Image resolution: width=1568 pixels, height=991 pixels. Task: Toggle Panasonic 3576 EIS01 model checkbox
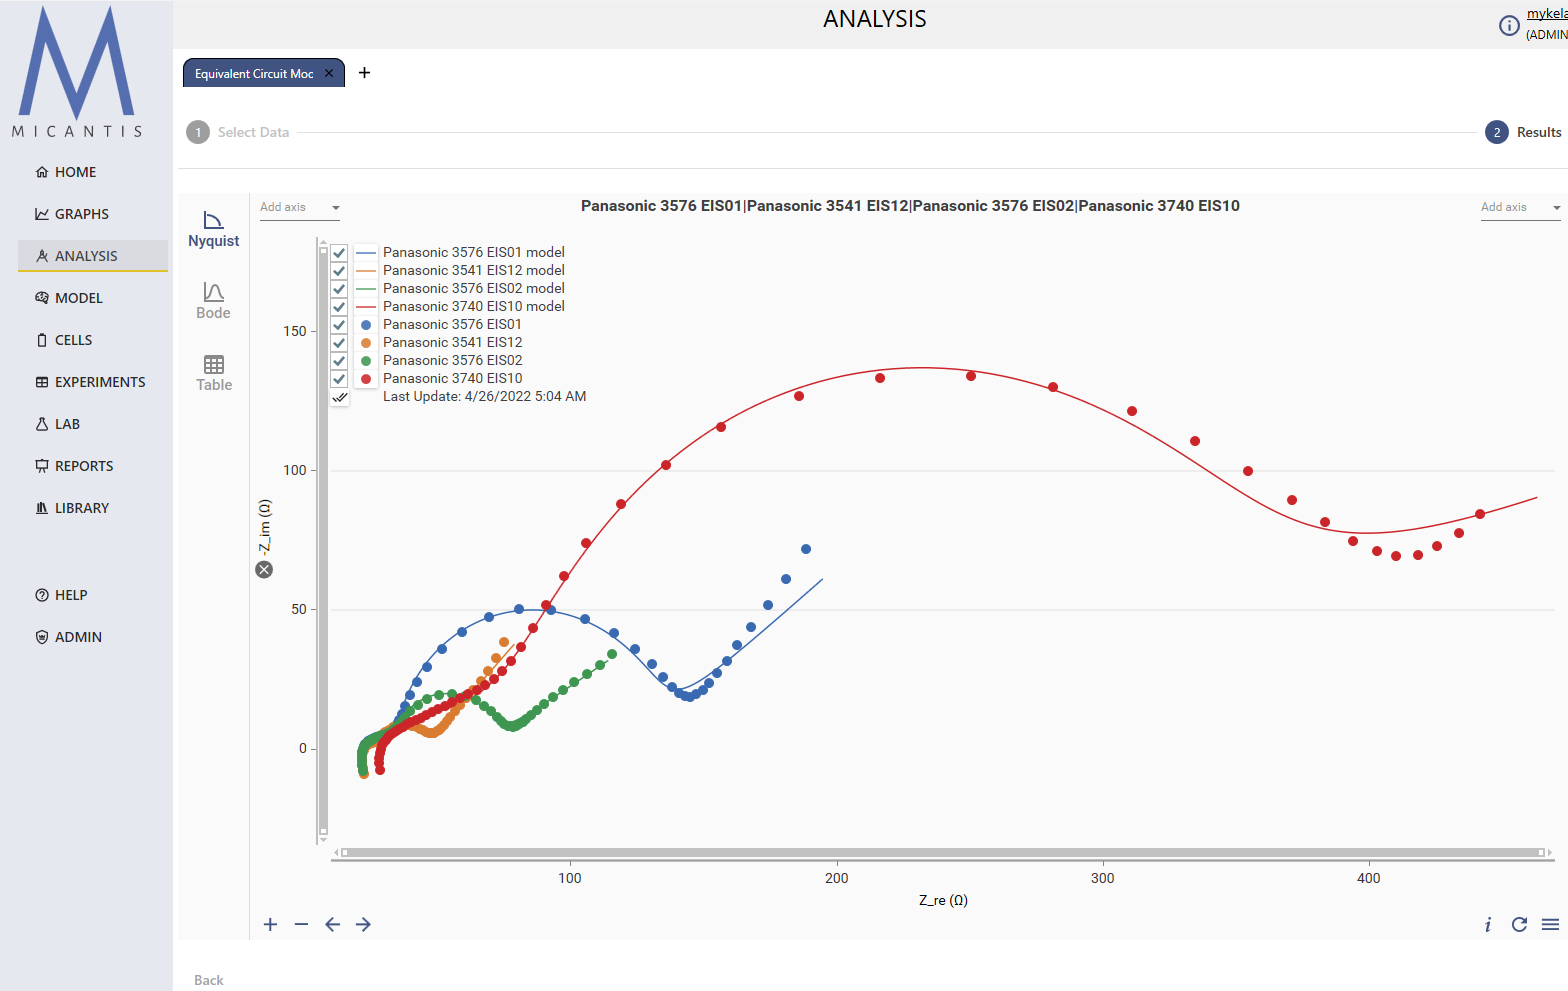tap(339, 253)
